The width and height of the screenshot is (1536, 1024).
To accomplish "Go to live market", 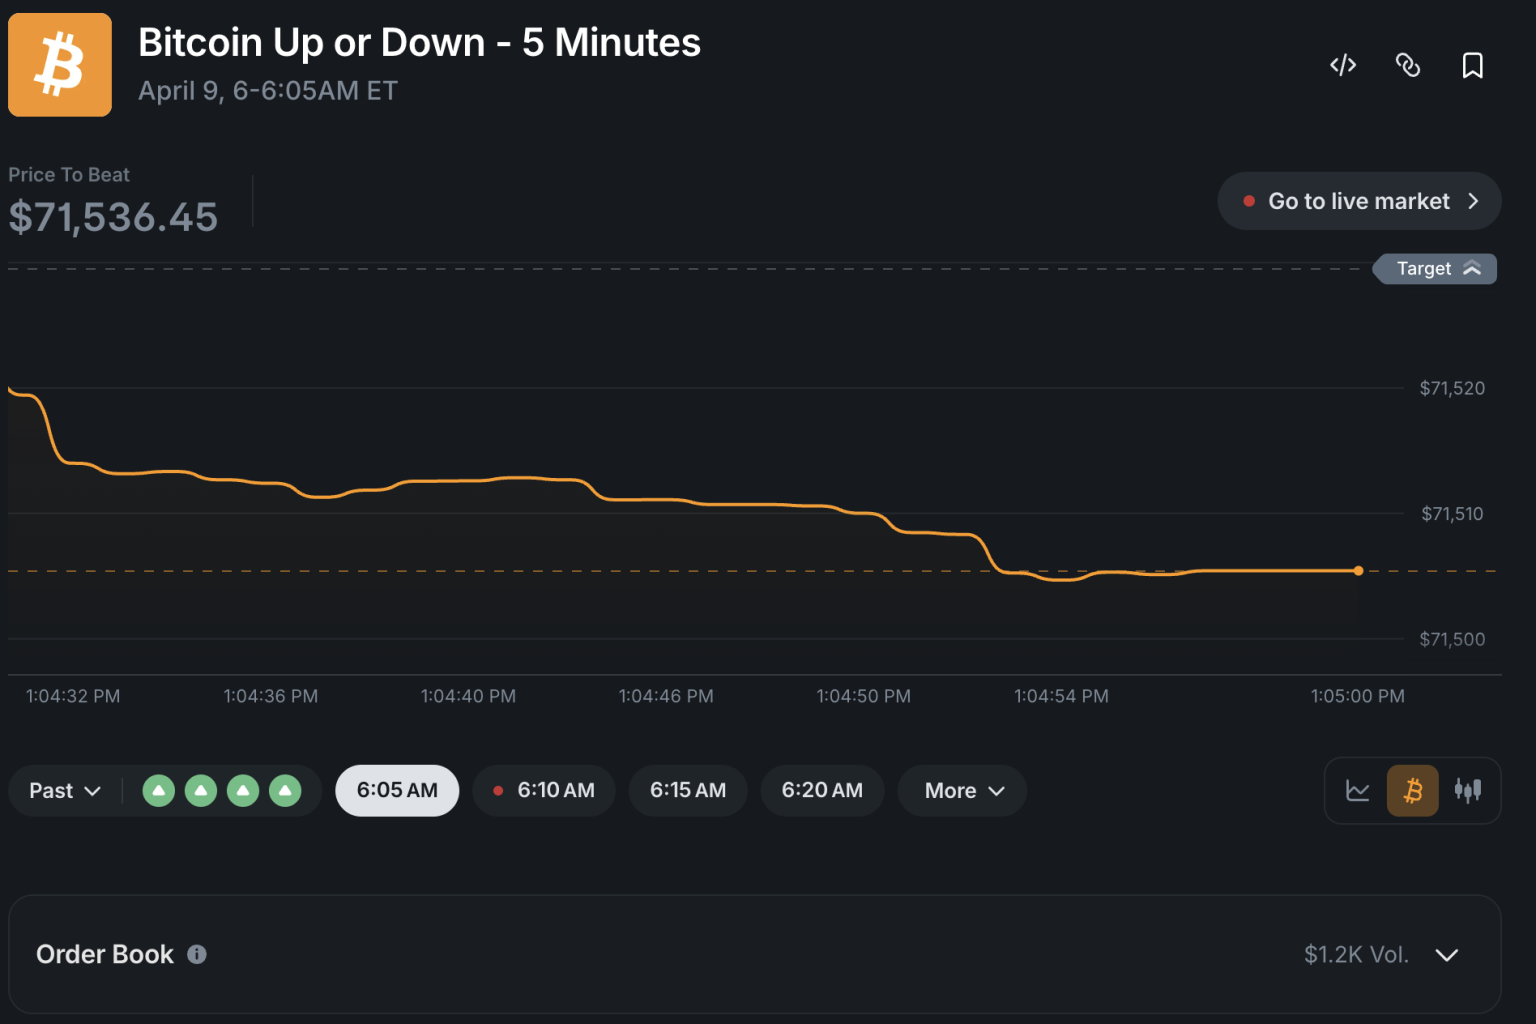I will (x=1358, y=200).
